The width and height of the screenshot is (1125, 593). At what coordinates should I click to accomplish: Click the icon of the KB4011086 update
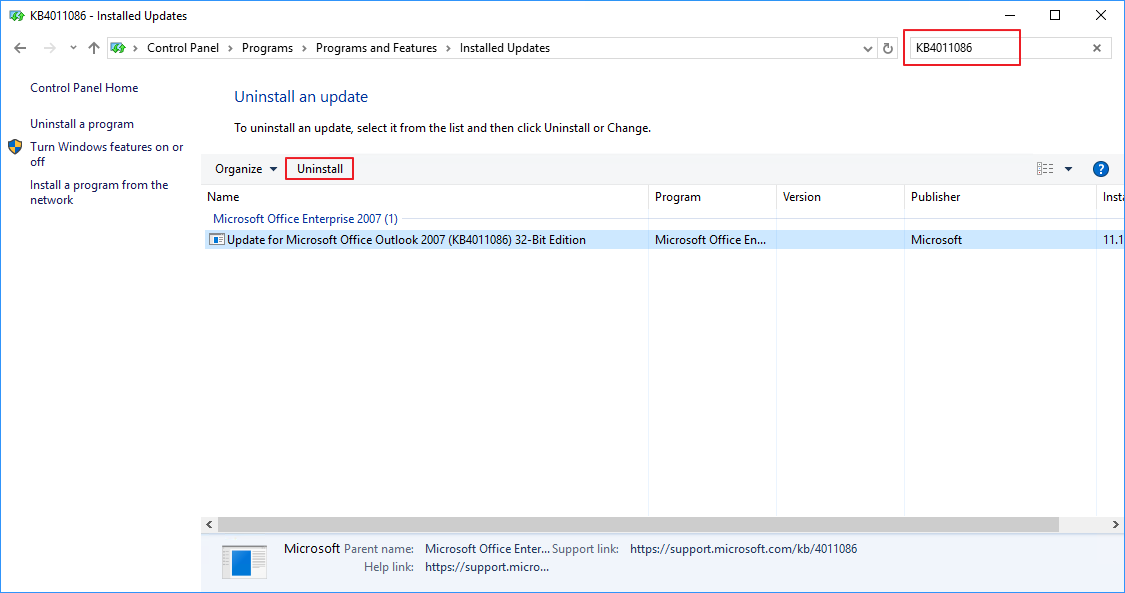click(x=217, y=239)
